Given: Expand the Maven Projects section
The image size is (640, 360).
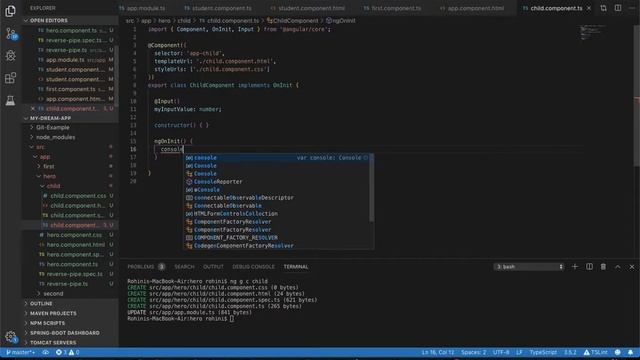Looking at the screenshot, I should (x=53, y=313).
